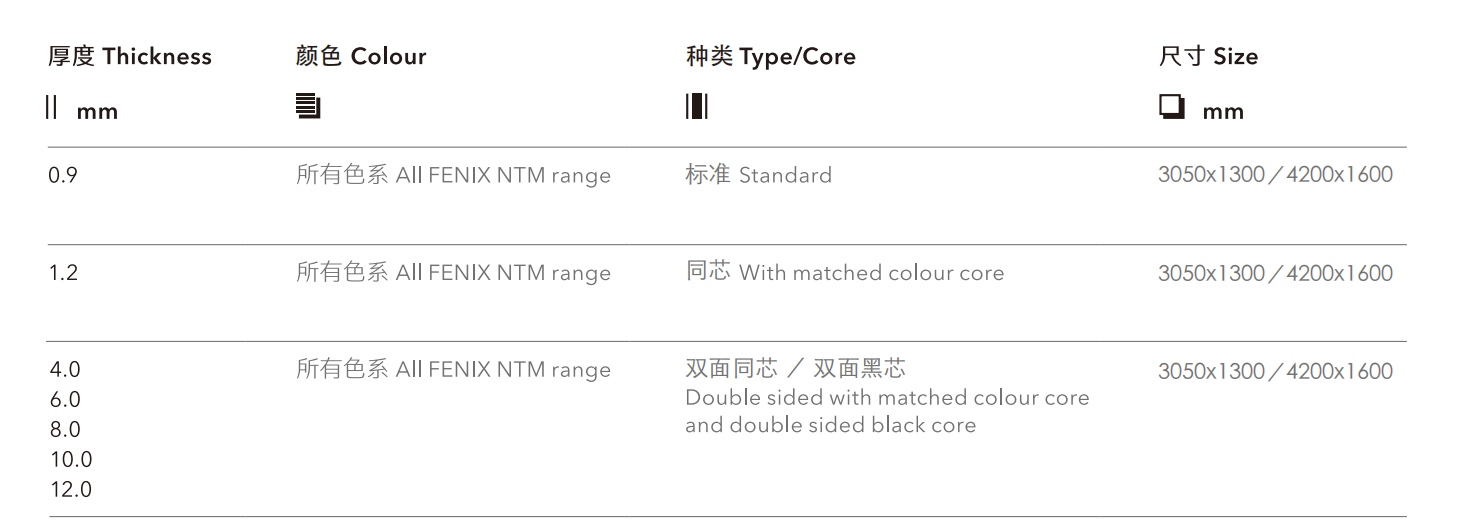Click the Thickness column header
Viewport: 1462px width, 526px height.
(130, 57)
